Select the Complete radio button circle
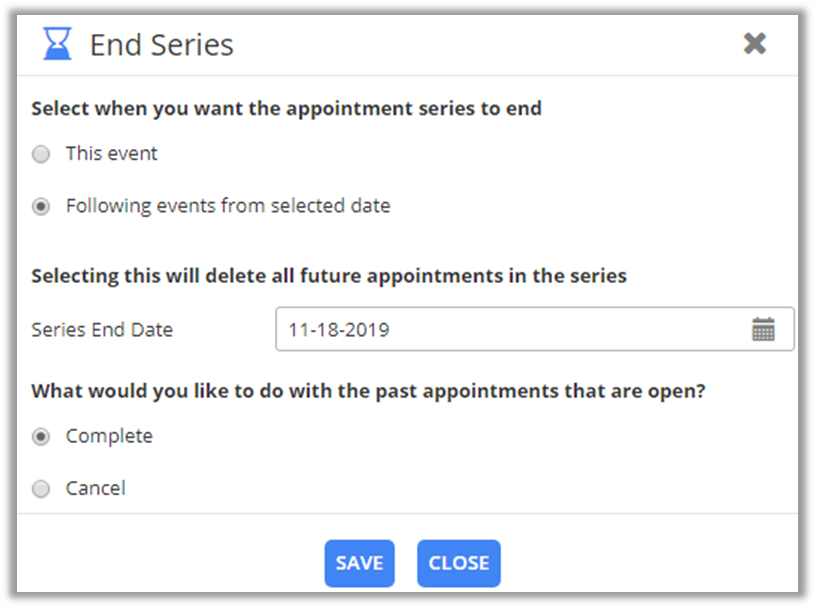 pos(41,437)
